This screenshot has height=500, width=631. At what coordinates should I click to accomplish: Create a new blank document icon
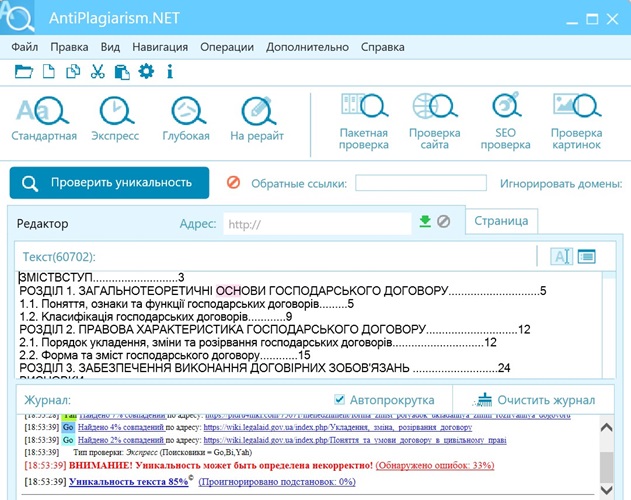tap(49, 72)
